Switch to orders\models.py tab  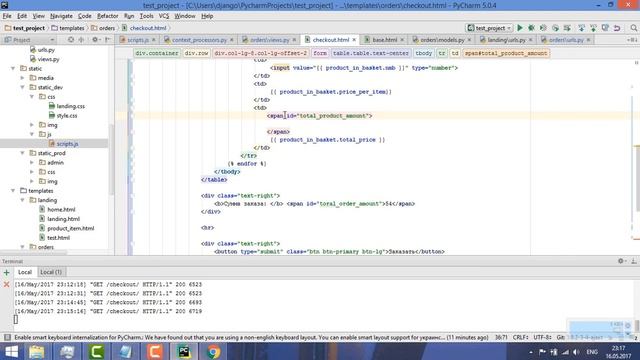tap(442, 40)
